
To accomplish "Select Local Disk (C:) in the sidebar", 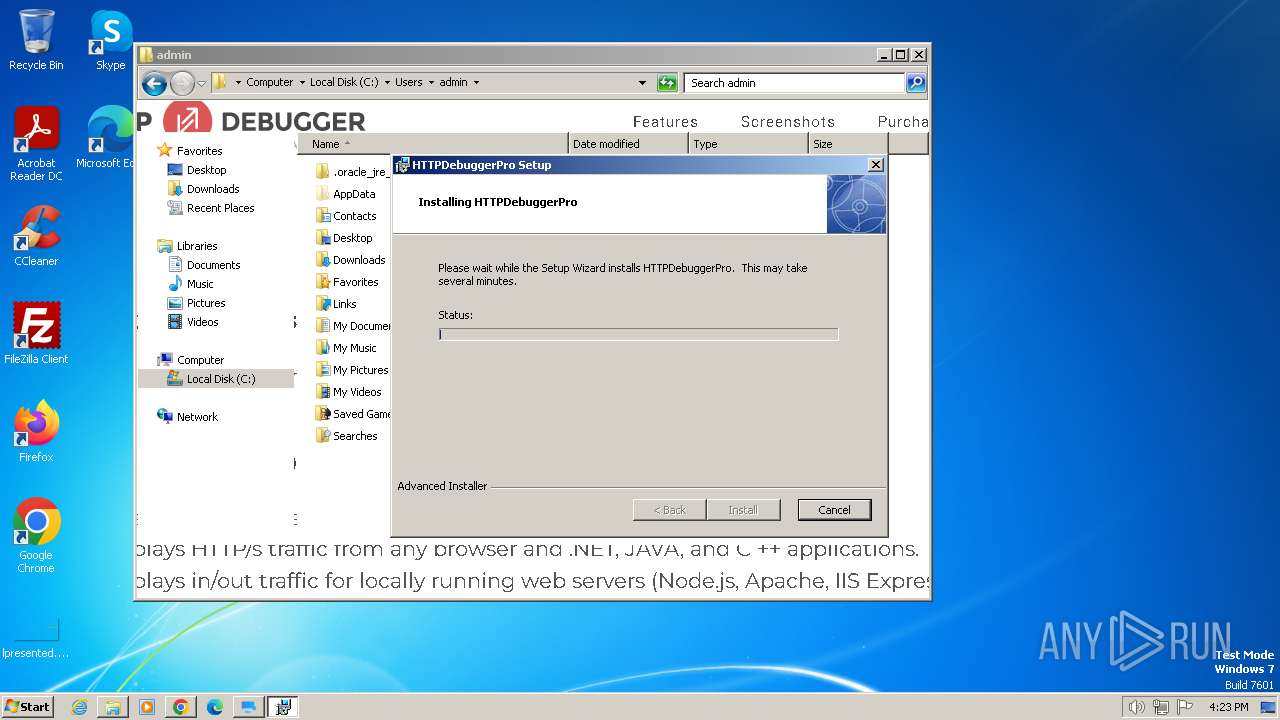I will click(x=216, y=379).
